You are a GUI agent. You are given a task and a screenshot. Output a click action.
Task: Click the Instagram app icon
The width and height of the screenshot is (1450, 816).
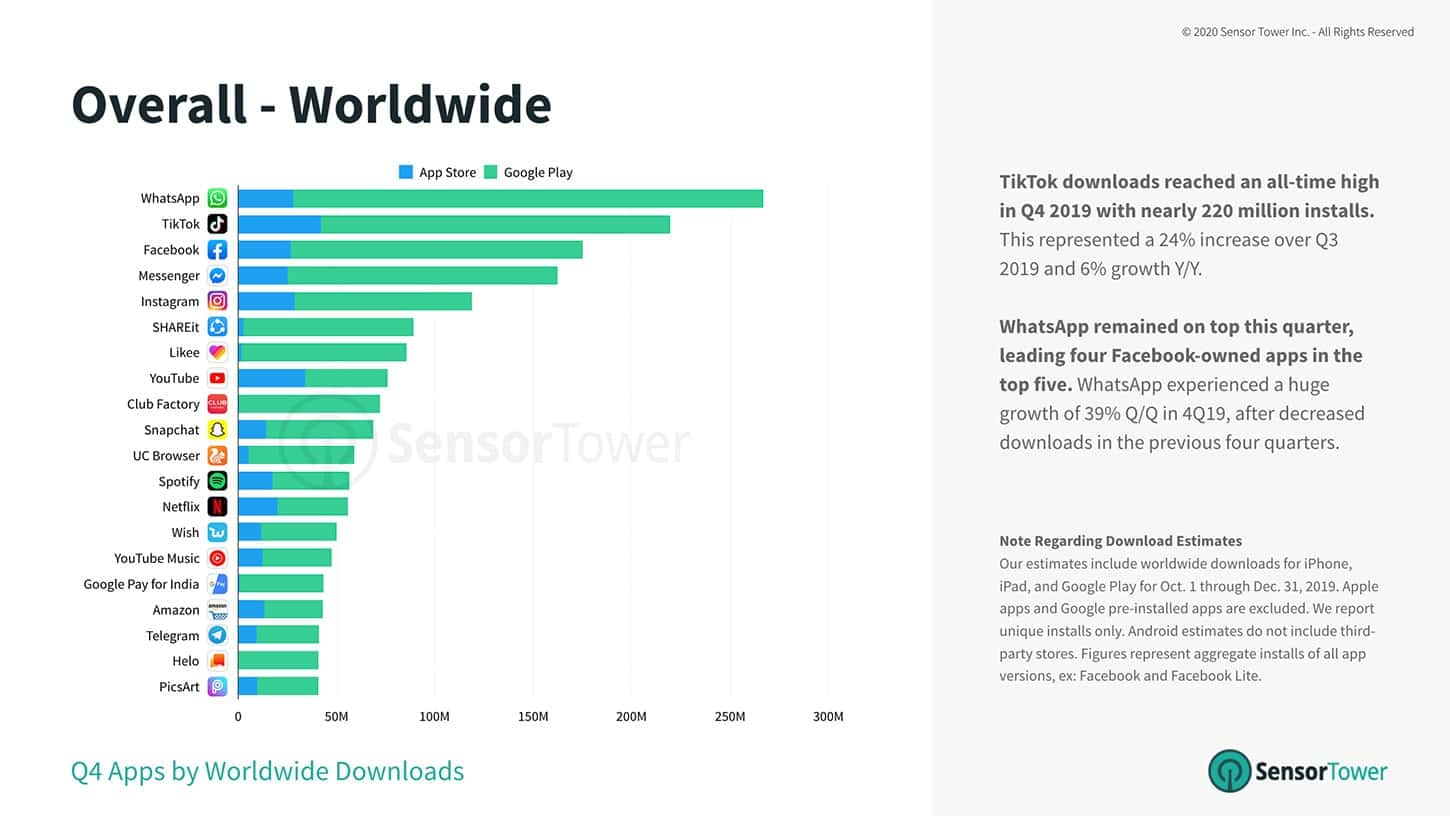[x=218, y=300]
